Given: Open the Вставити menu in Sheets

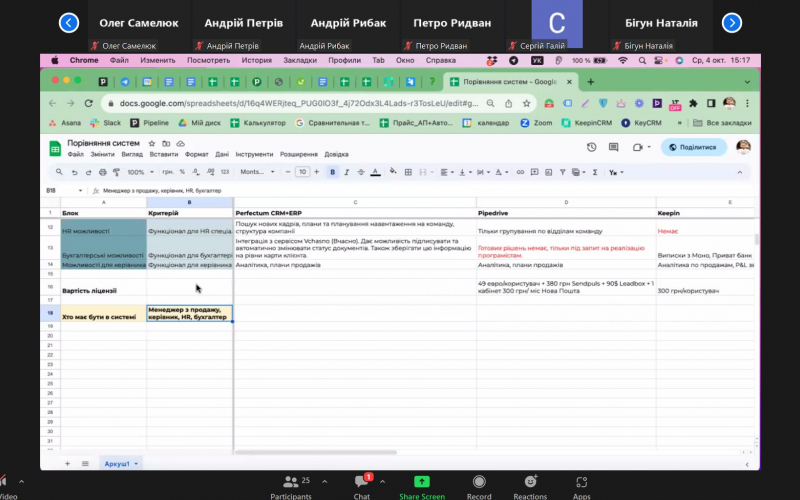Looking at the screenshot, I should [x=164, y=154].
